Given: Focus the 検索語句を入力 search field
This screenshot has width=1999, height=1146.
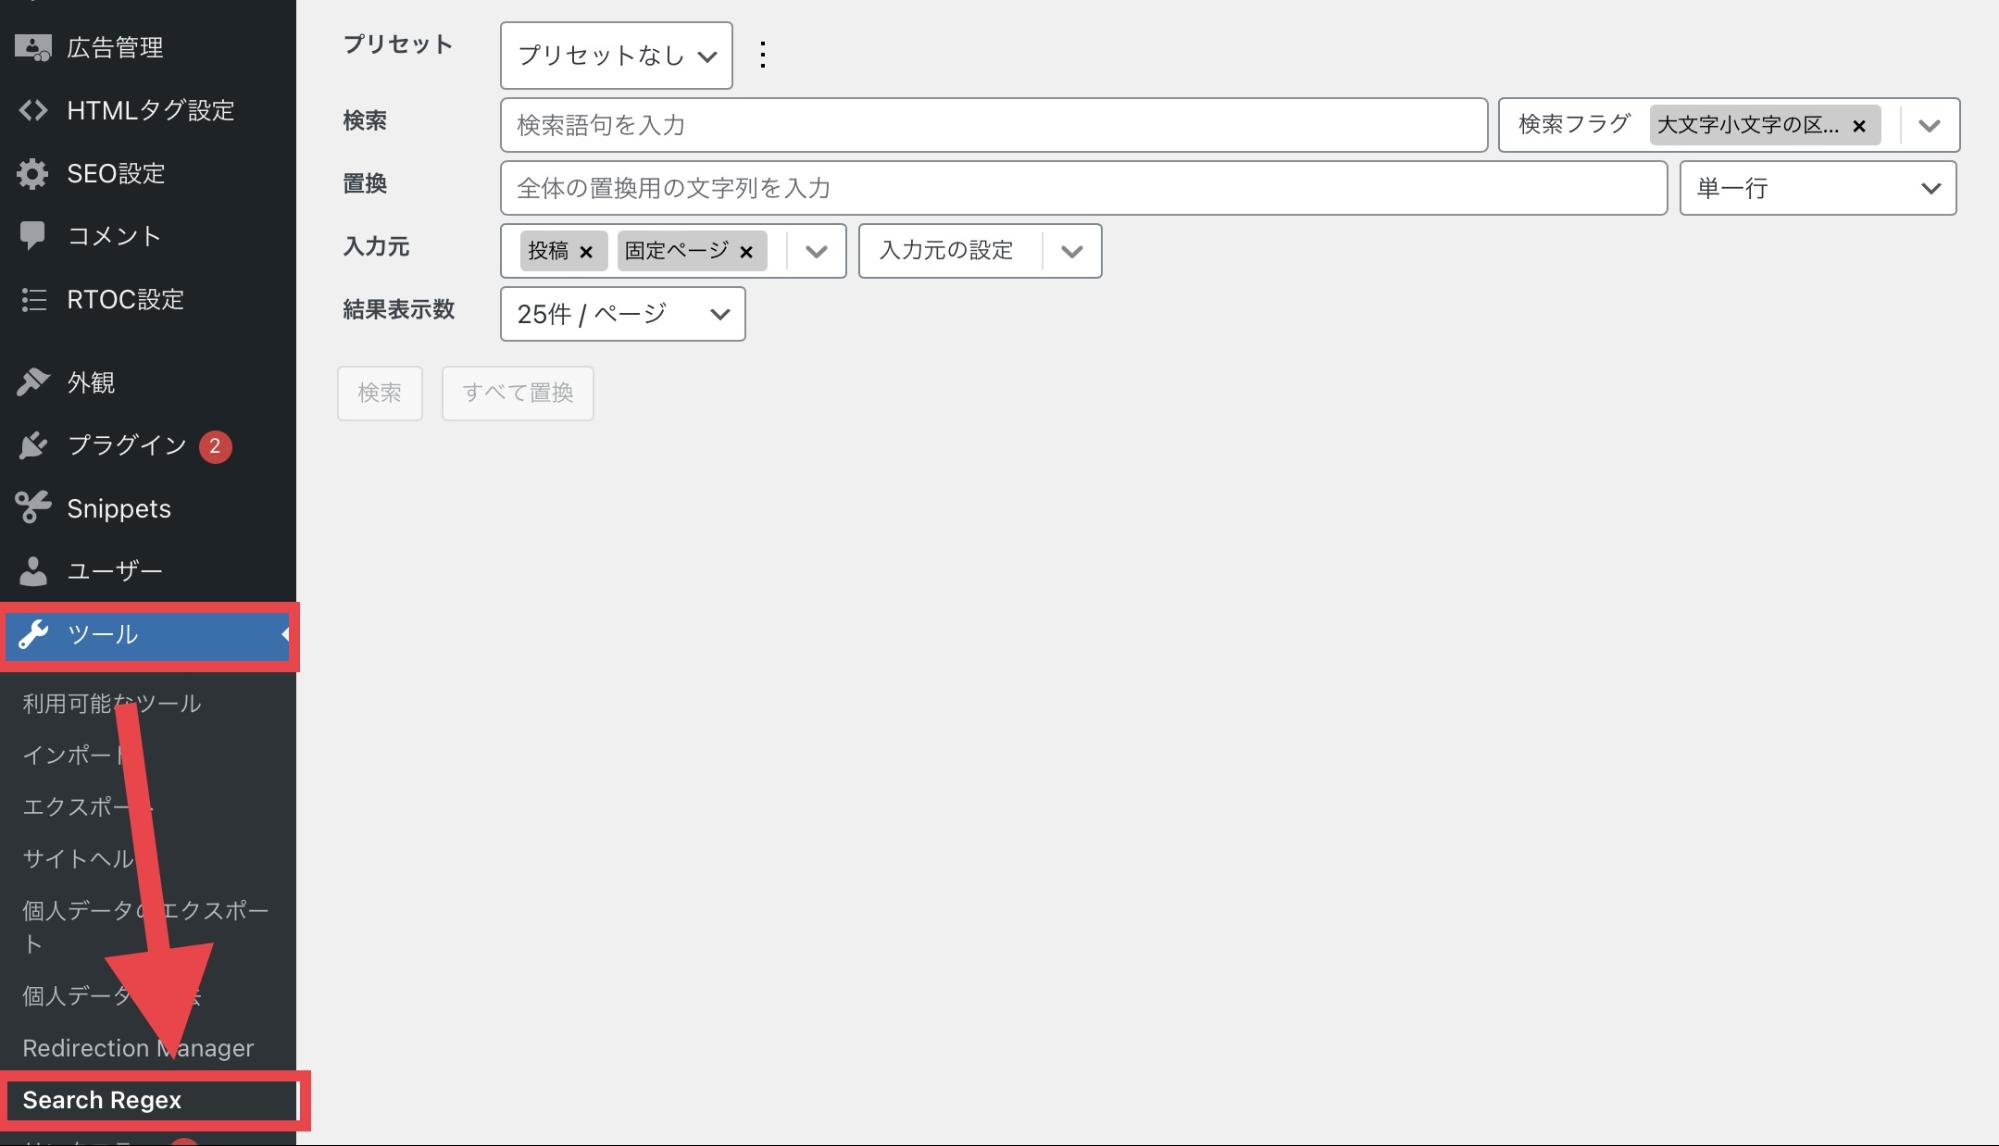Looking at the screenshot, I should 993,125.
